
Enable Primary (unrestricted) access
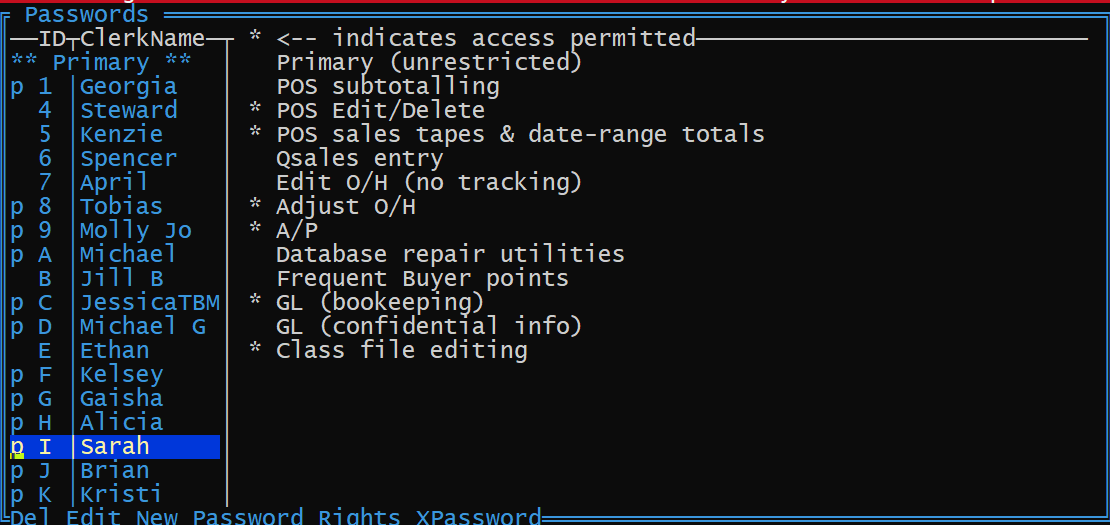[429, 63]
